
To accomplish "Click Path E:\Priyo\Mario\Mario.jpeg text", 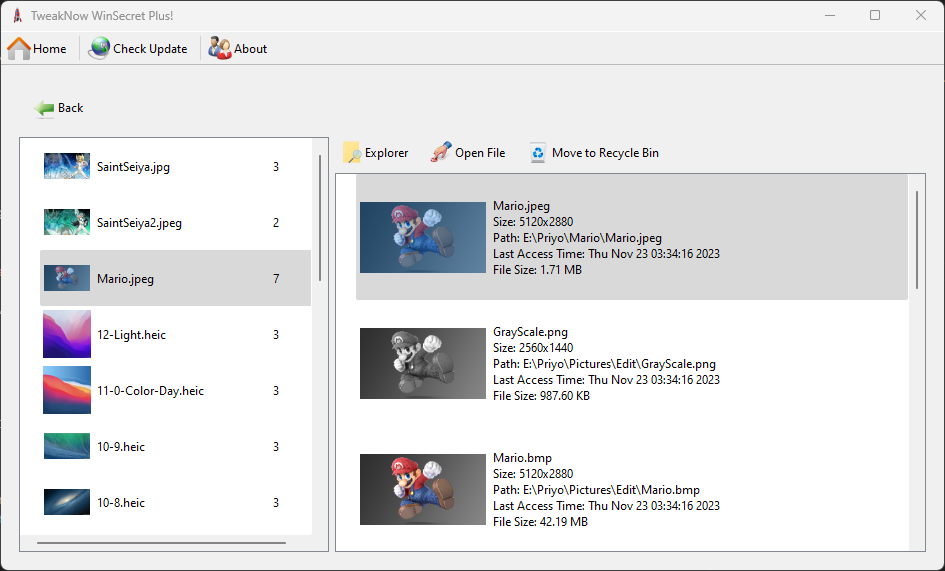I will click(x=577, y=238).
